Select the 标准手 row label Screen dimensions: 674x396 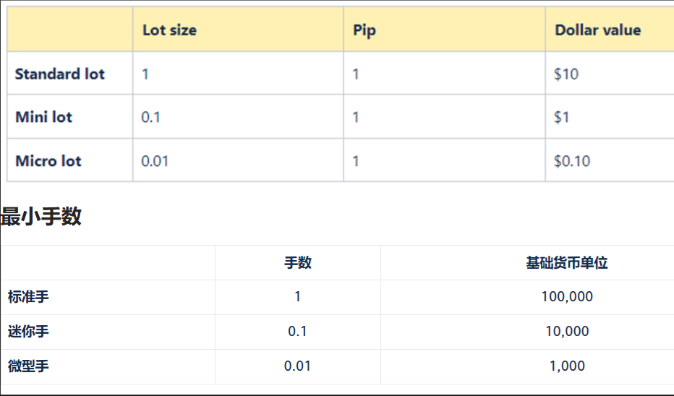point(28,297)
